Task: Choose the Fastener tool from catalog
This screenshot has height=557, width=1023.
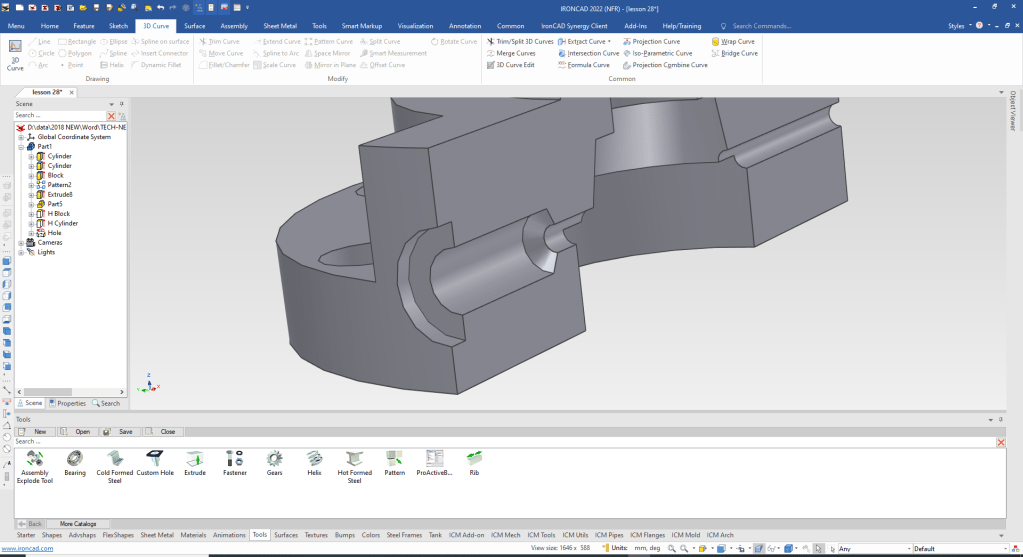Action: [235, 460]
